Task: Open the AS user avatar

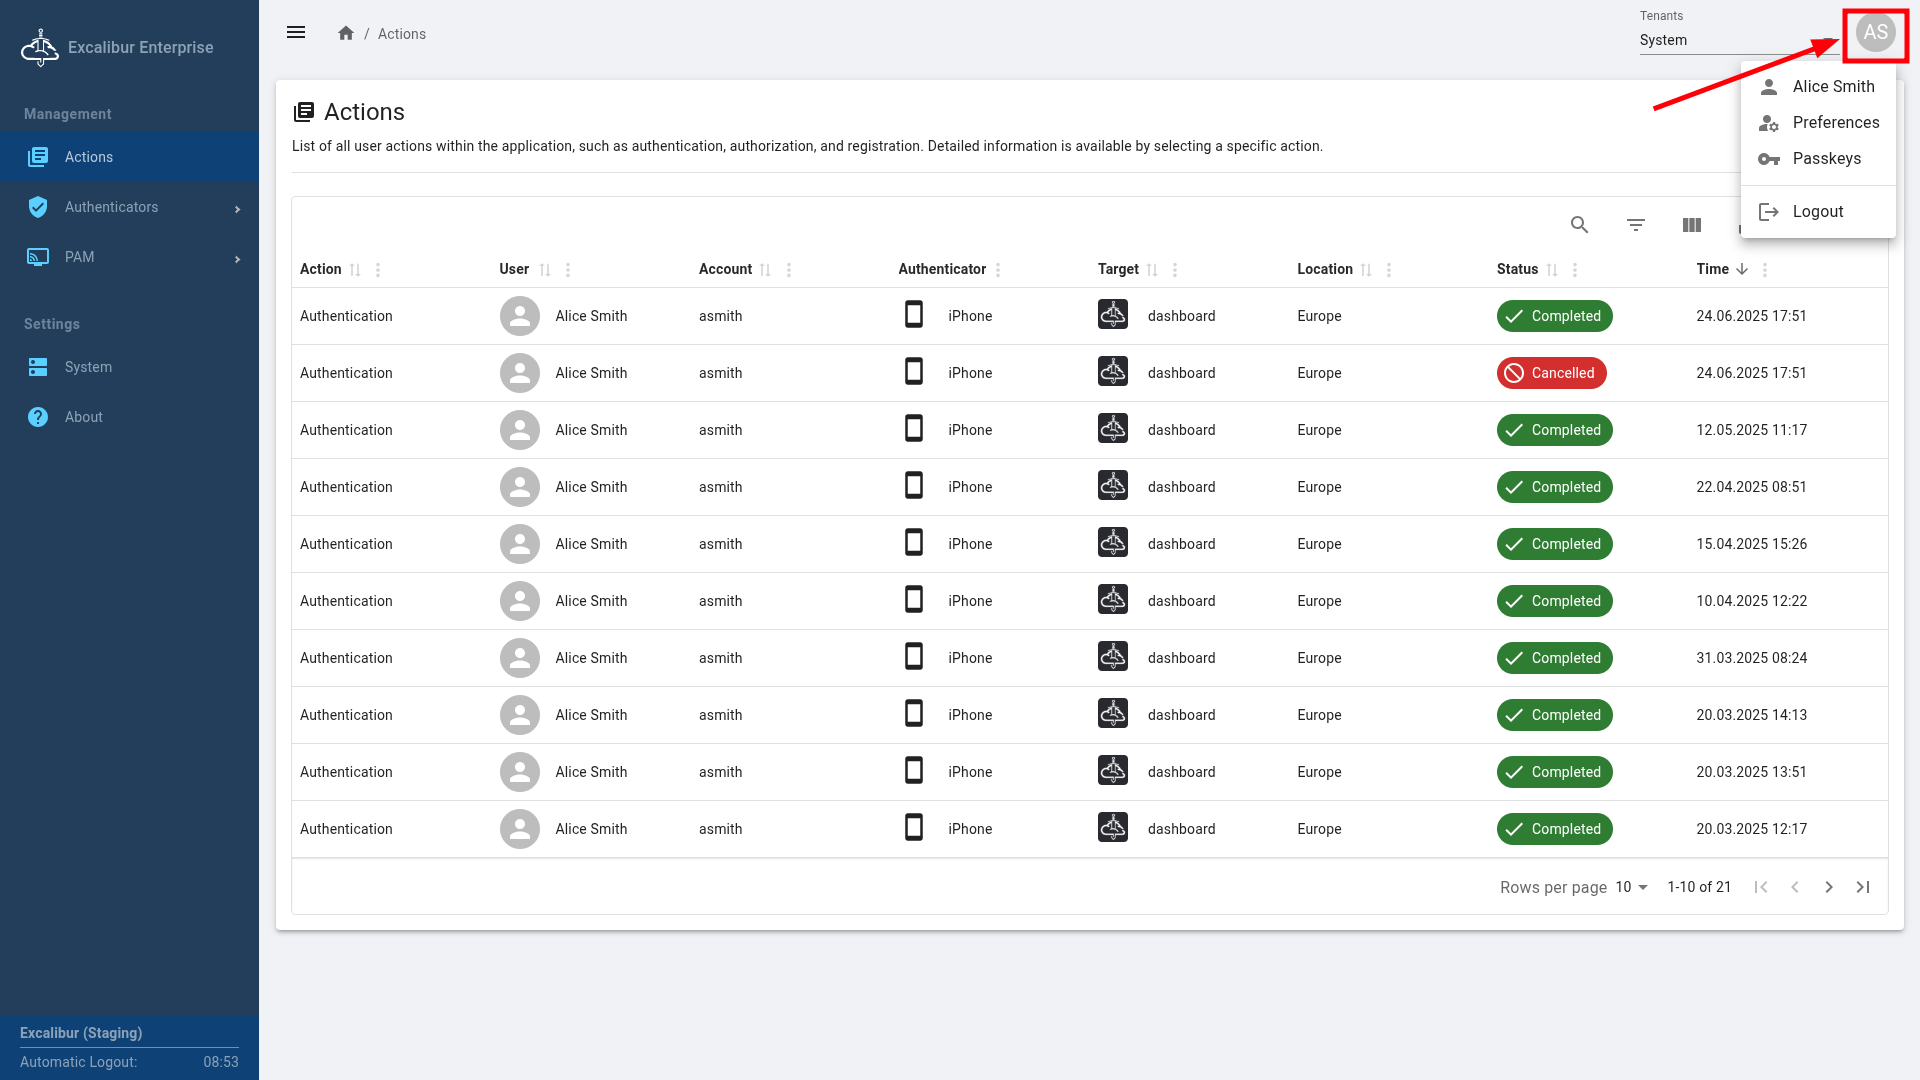Action: tap(1875, 33)
